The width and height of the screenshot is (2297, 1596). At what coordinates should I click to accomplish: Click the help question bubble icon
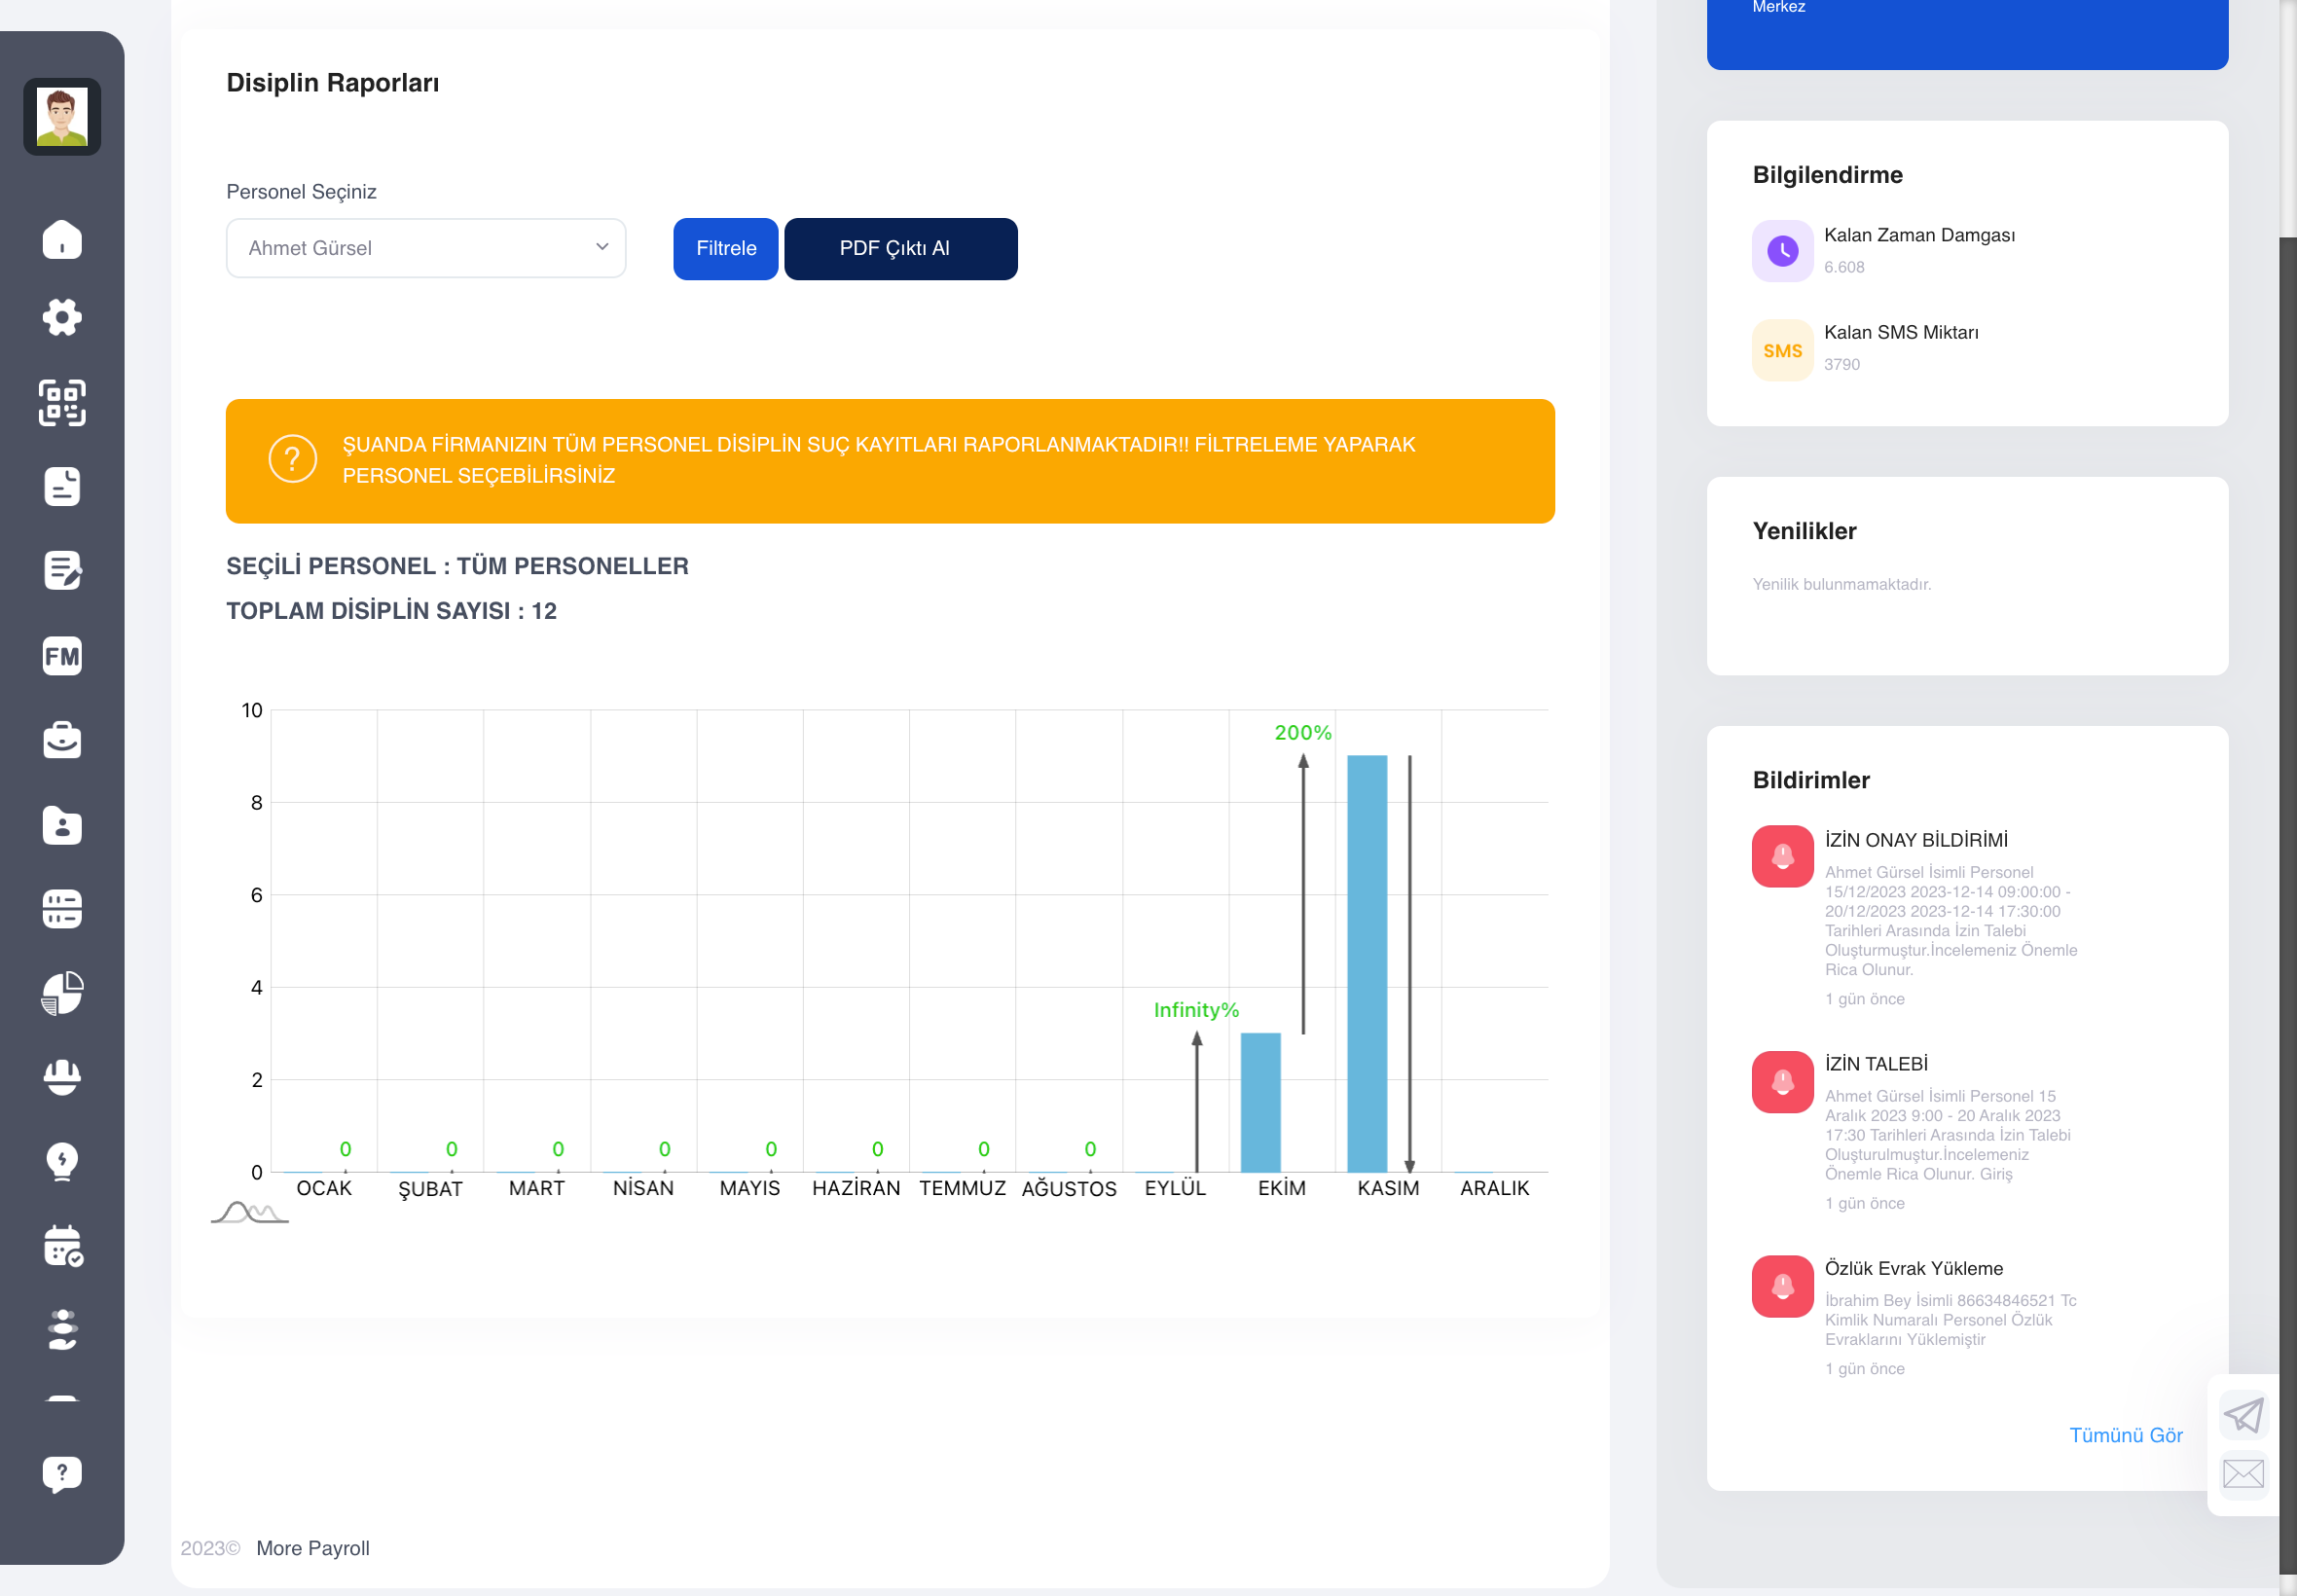pyautogui.click(x=62, y=1474)
